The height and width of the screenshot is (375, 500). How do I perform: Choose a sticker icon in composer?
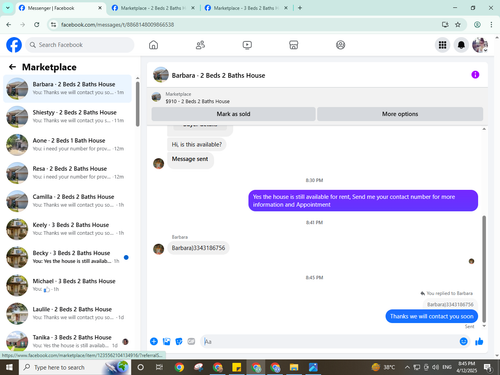pos(179,341)
